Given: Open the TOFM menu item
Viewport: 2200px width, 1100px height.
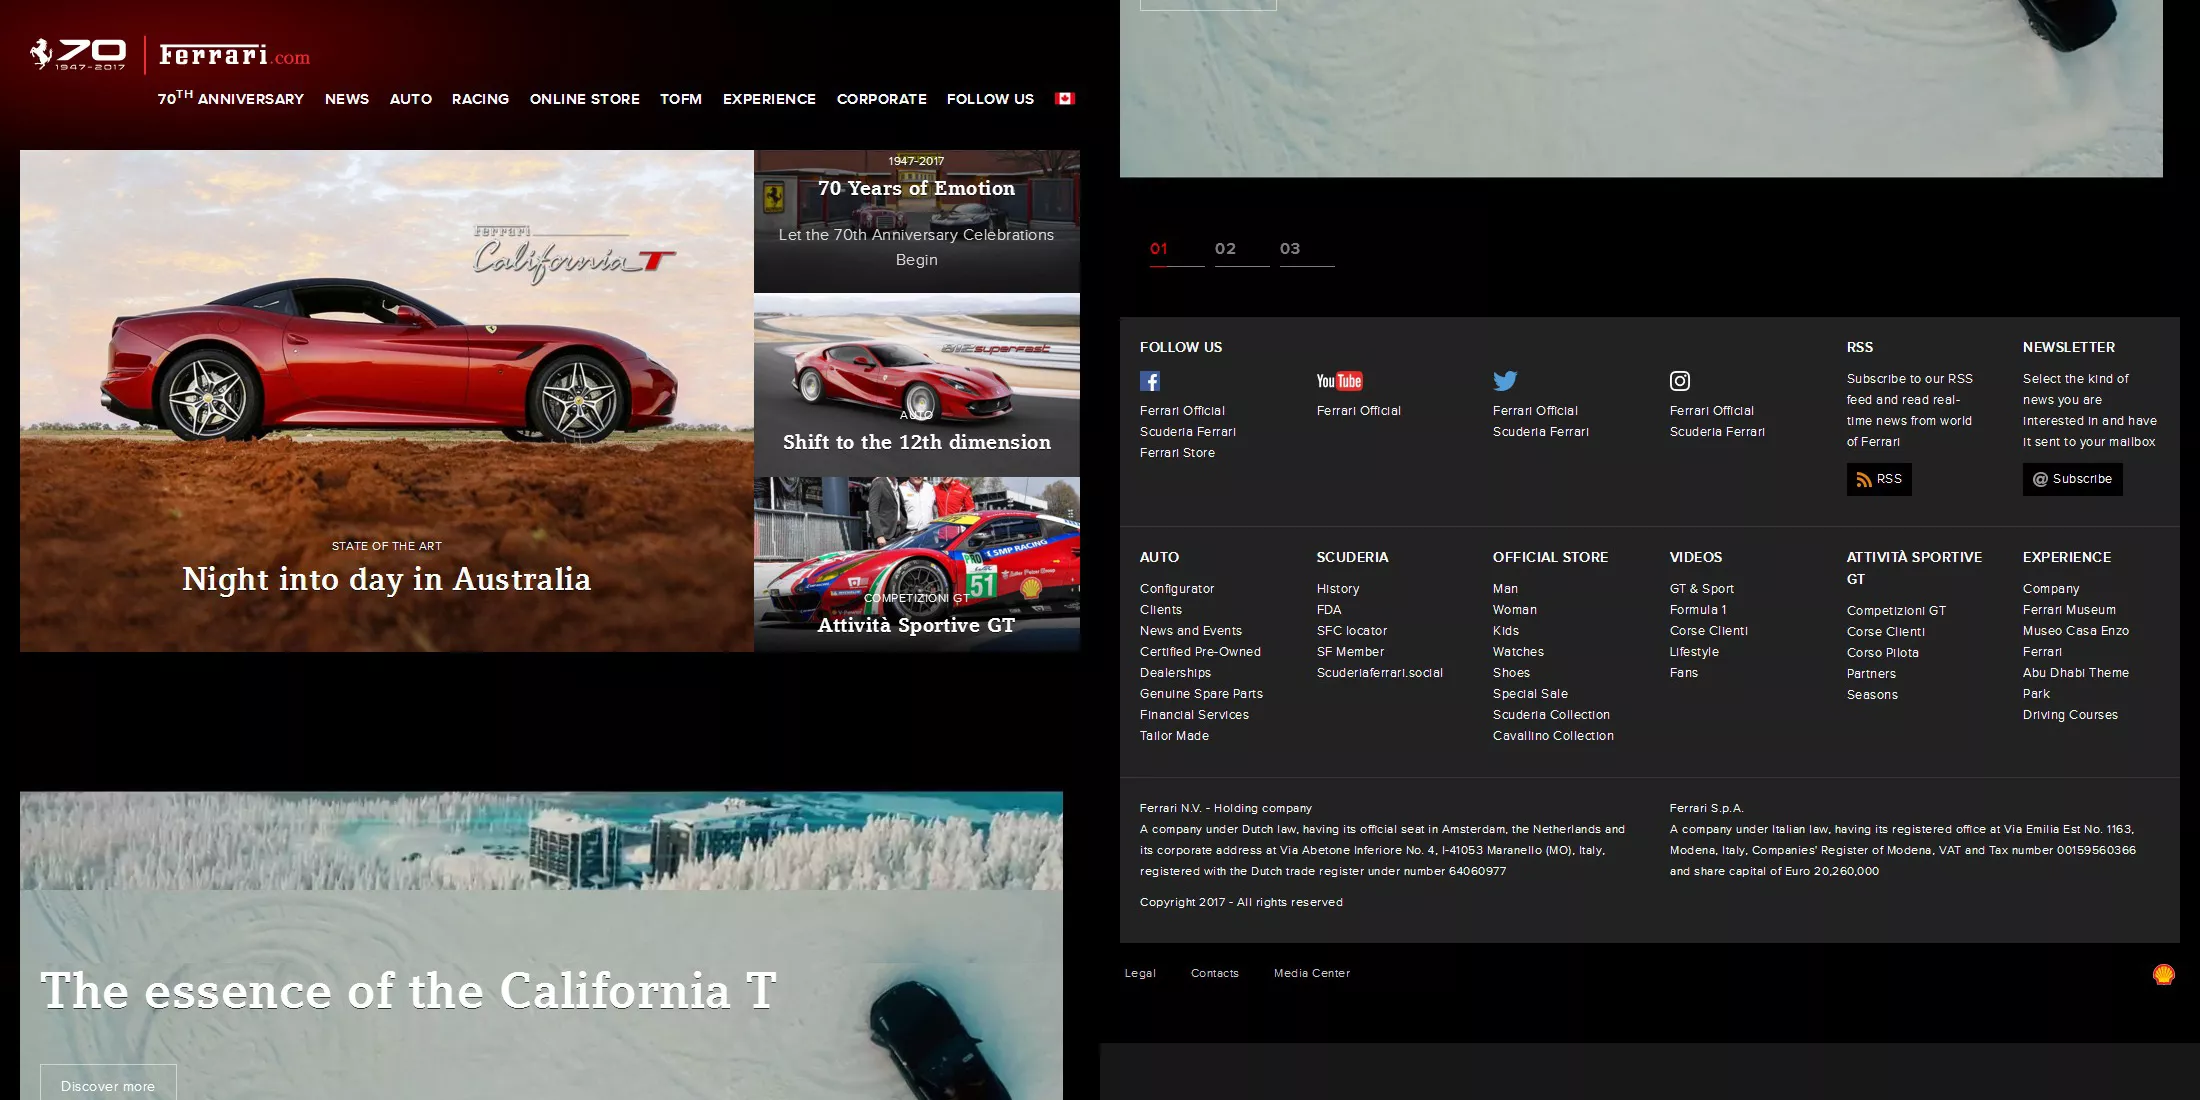Looking at the screenshot, I should [x=681, y=99].
